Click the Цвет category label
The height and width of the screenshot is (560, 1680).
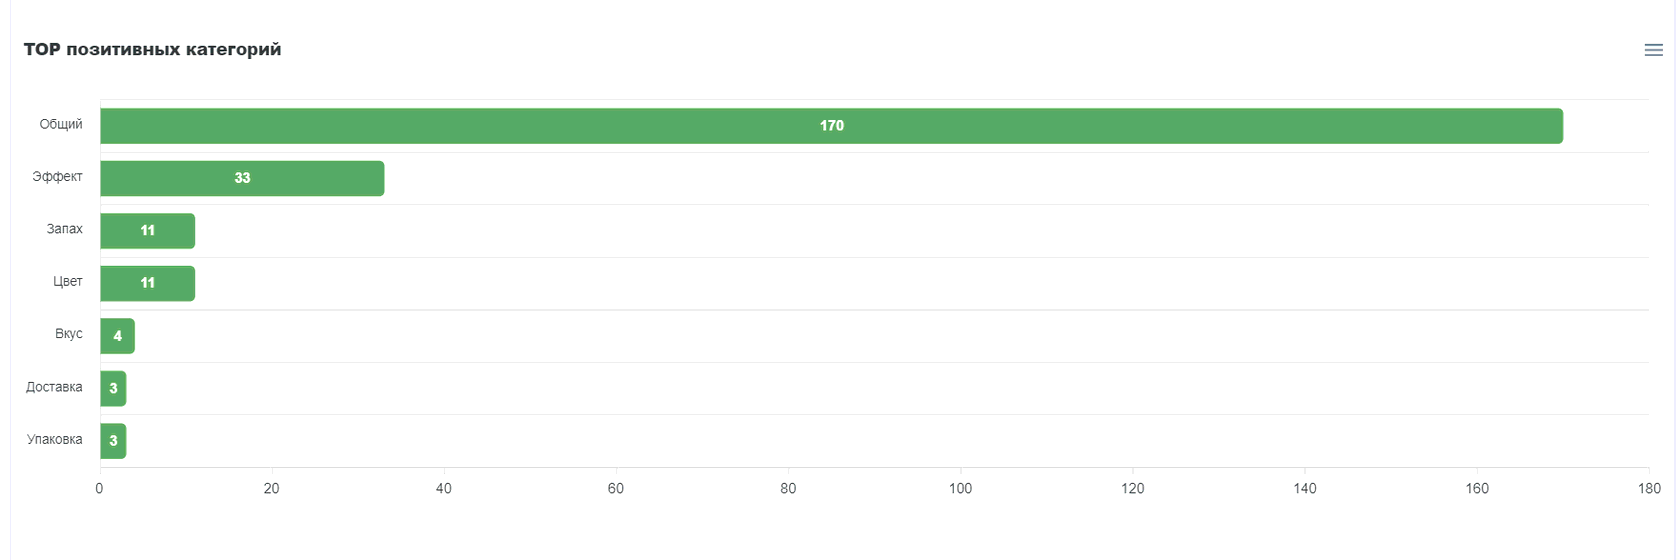68,282
